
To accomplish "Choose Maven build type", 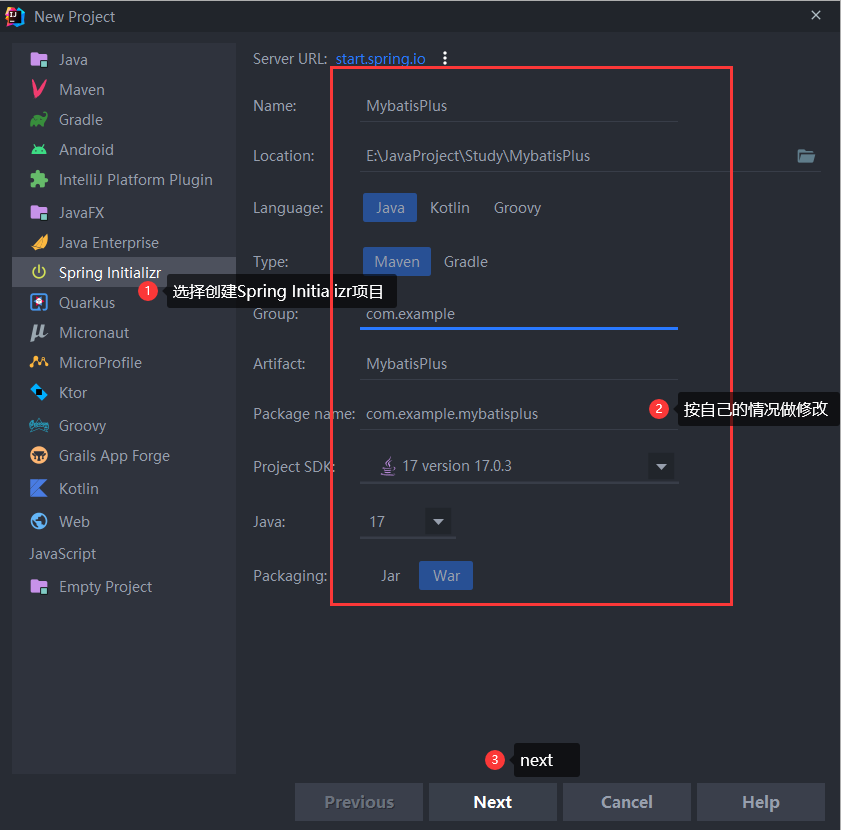I will click(397, 262).
